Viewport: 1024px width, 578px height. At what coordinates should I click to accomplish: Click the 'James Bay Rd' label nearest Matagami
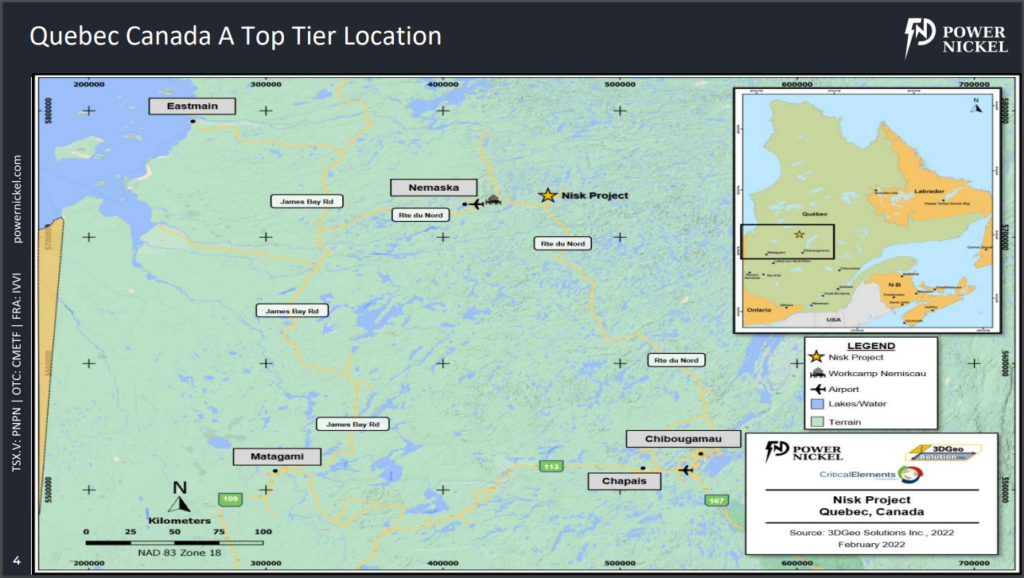point(353,424)
